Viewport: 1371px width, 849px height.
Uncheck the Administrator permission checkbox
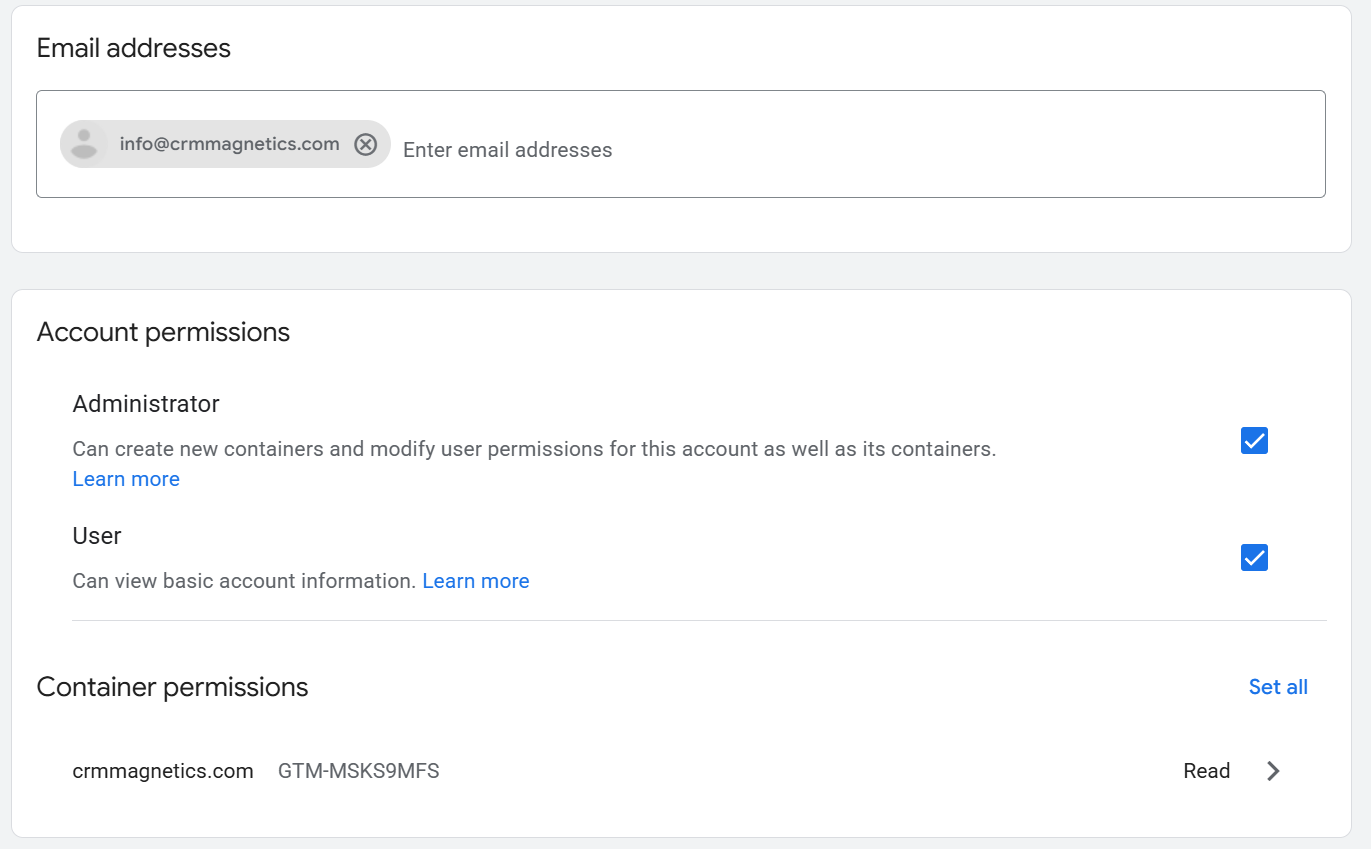coord(1254,441)
